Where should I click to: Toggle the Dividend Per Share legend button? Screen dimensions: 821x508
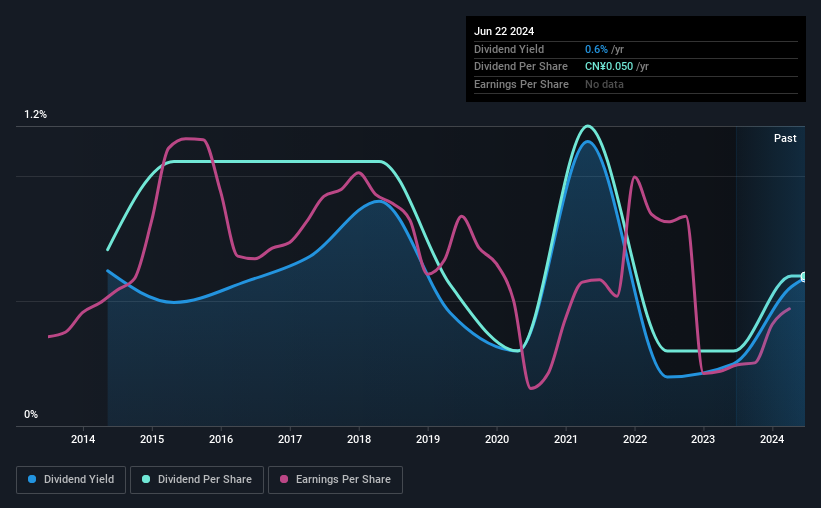[197, 480]
